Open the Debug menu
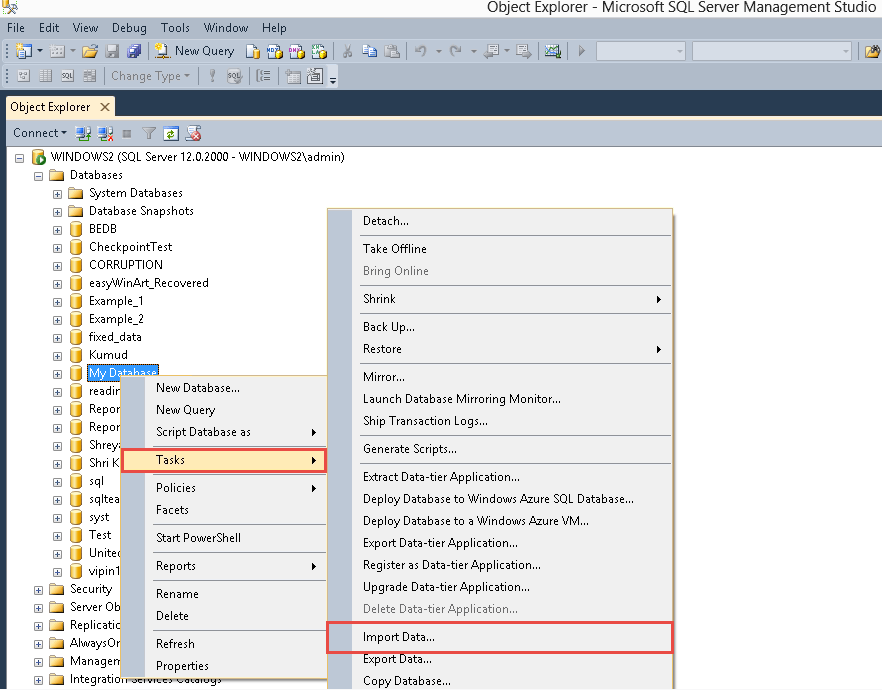This screenshot has height=690, width=882. 129,28
